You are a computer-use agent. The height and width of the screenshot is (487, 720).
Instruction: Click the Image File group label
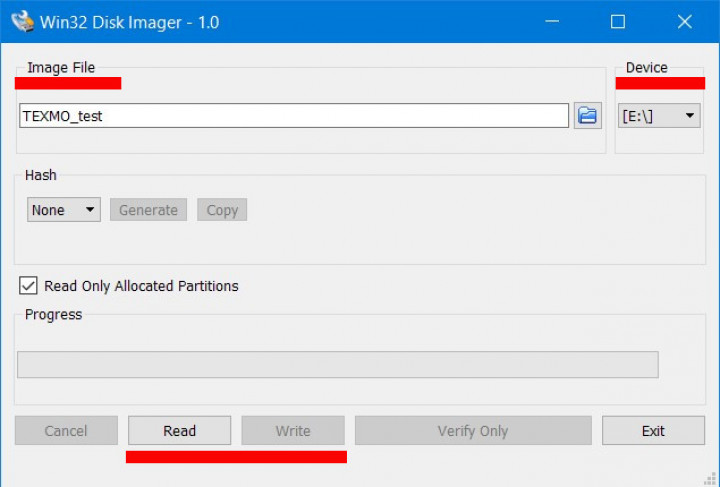[61, 67]
